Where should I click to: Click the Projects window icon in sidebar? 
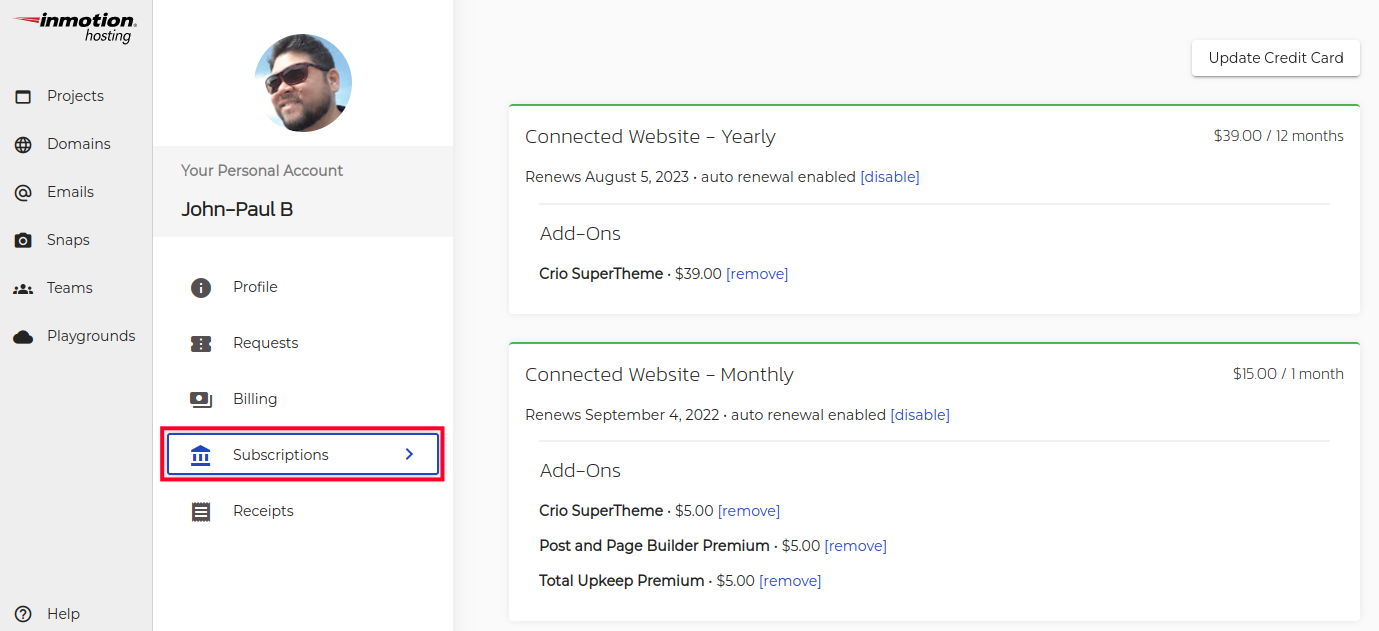click(23, 97)
